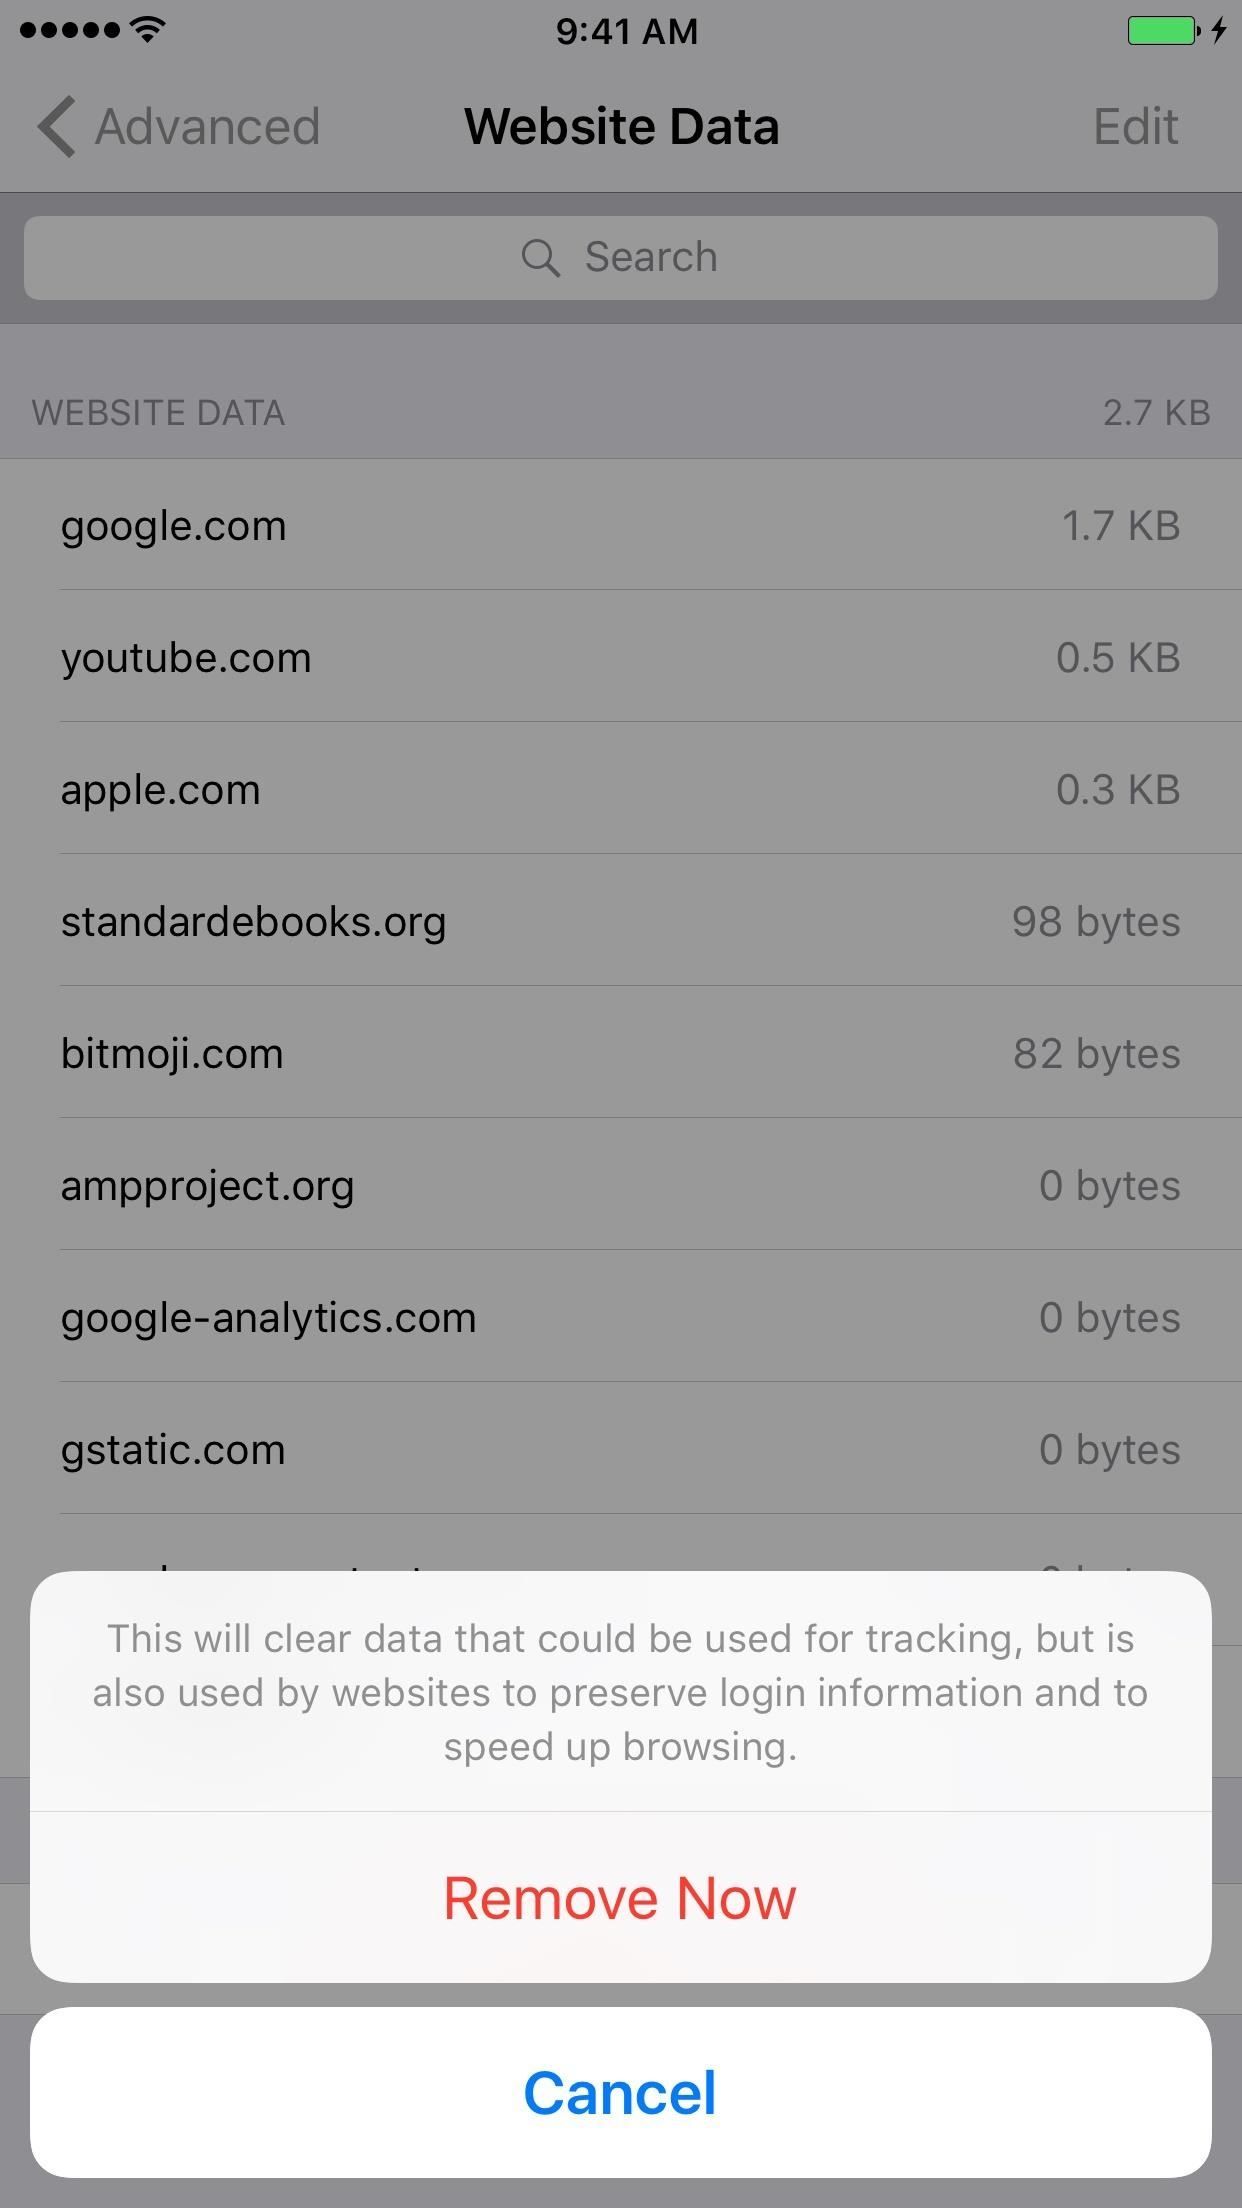Screen dimensions: 1242x2208
Task: Select the ampproject.org entry
Action: pyautogui.click(x=620, y=1186)
